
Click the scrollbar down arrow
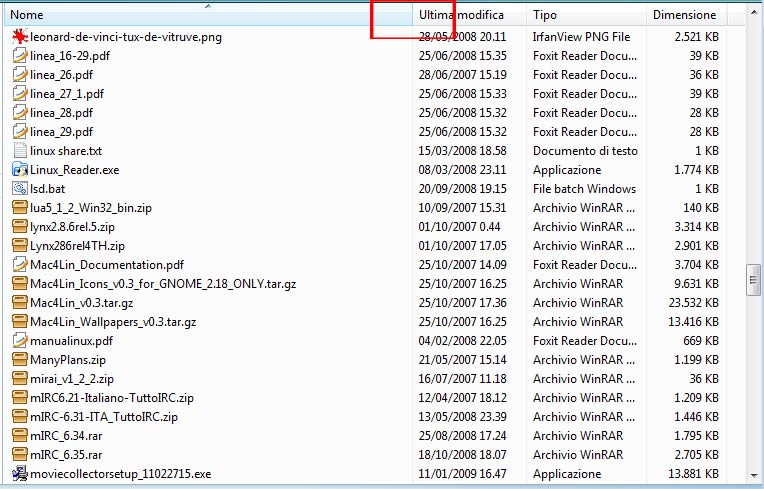point(754,475)
